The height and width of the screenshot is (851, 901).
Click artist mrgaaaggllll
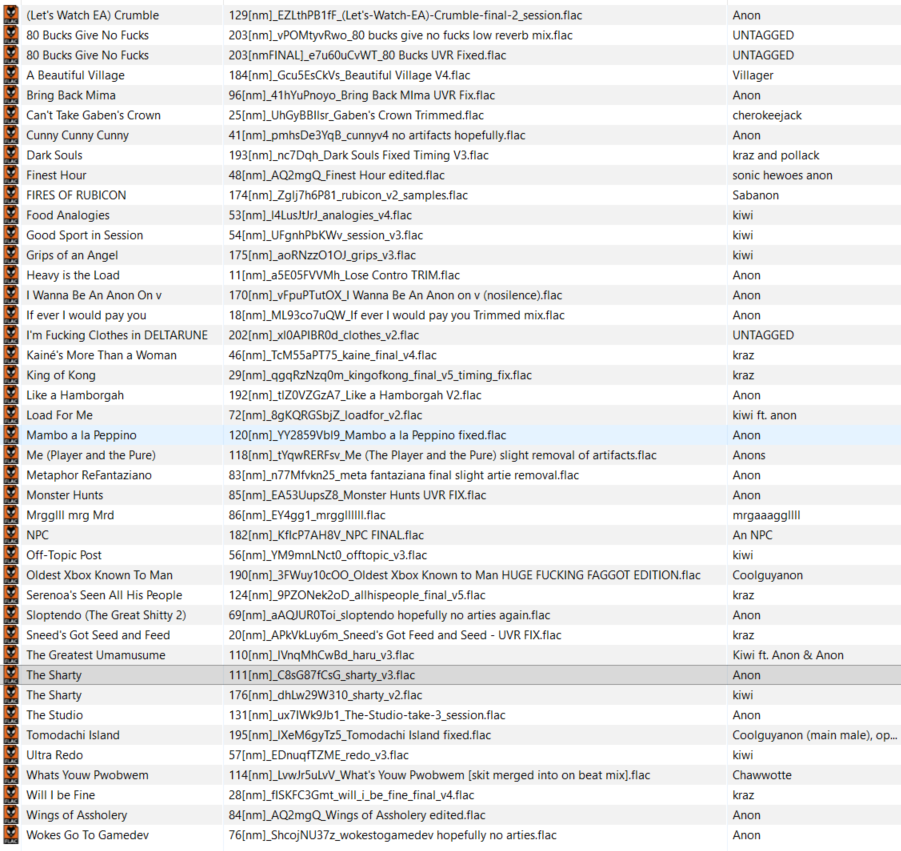pos(766,515)
